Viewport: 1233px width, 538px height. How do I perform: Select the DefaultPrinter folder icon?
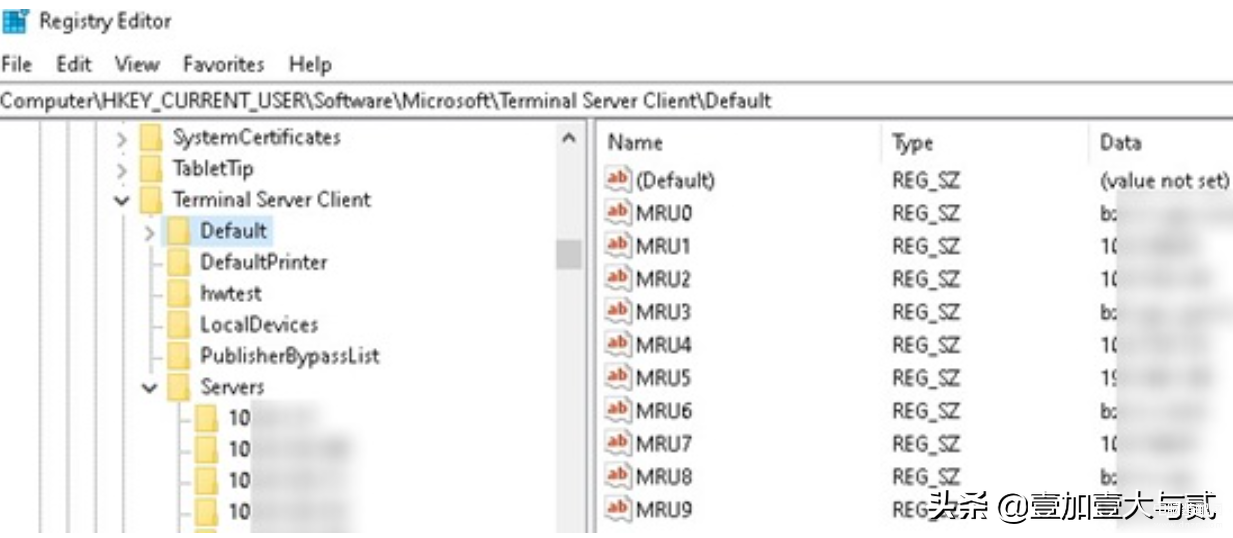pyautogui.click(x=179, y=263)
